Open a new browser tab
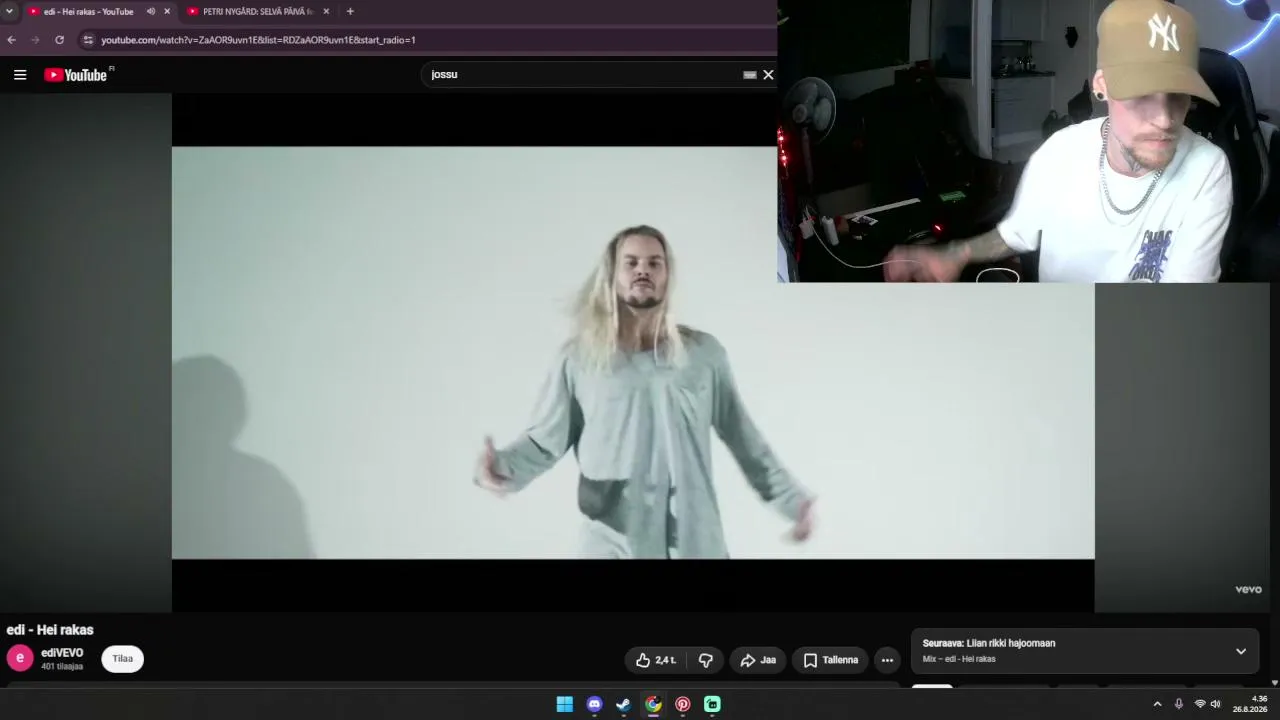Image resolution: width=1280 pixels, height=720 pixels. tap(350, 12)
